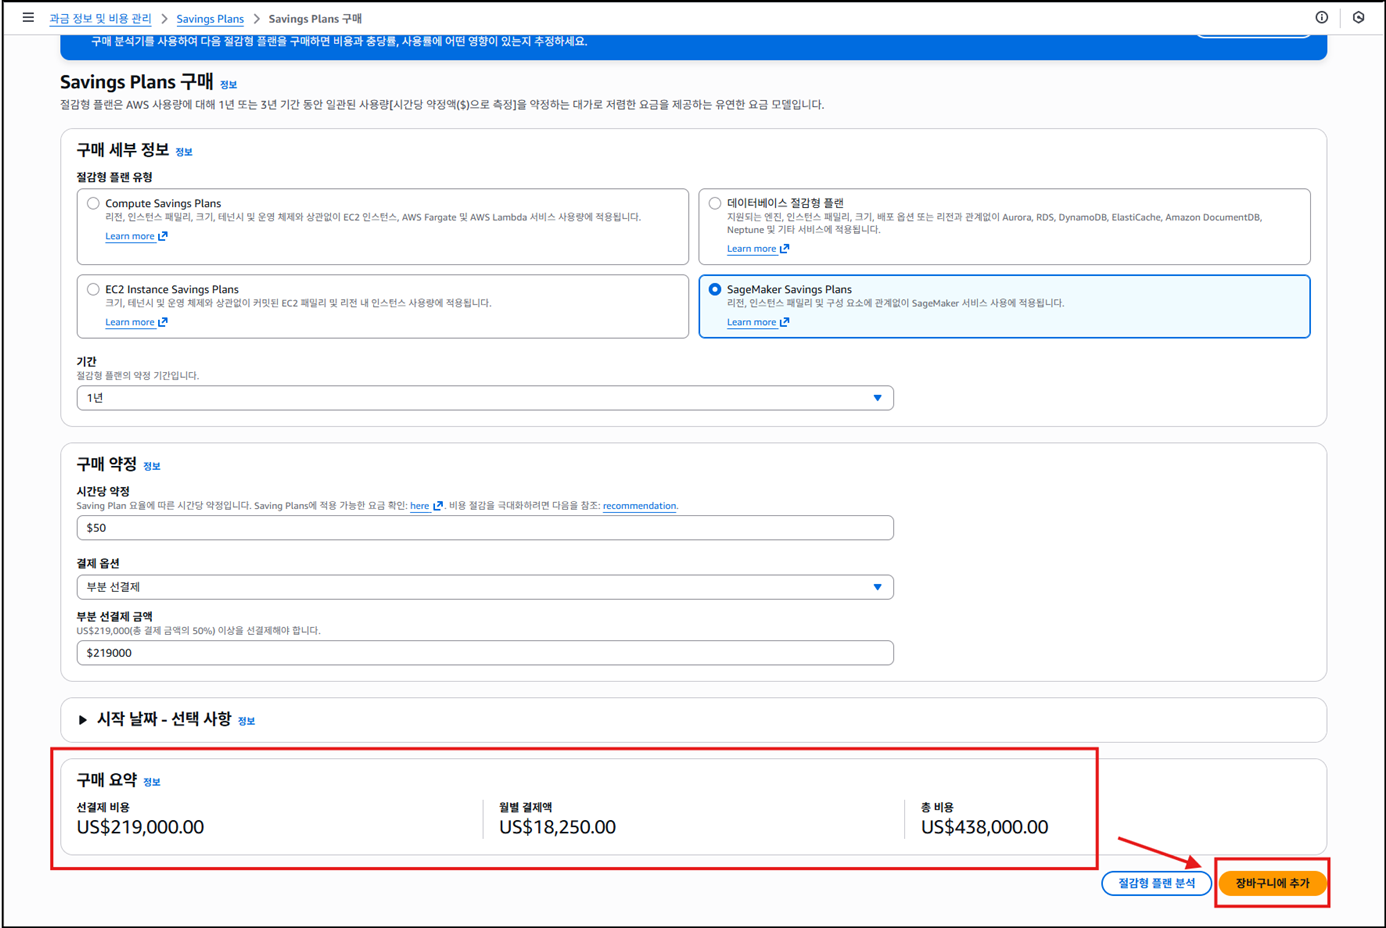Click external link icon under 데이터베이스 절감형 플랜
Screen dimensions: 1386x928
[x=785, y=249]
